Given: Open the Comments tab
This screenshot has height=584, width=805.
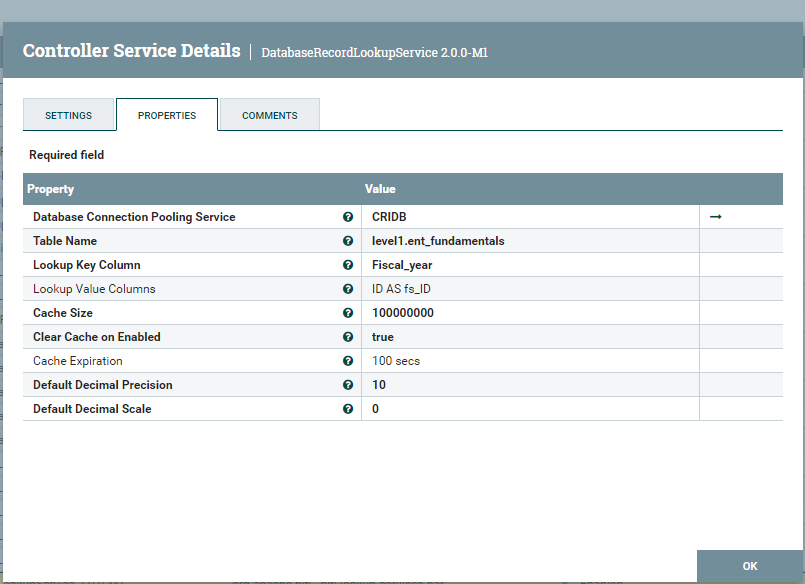Looking at the screenshot, I should [270, 115].
